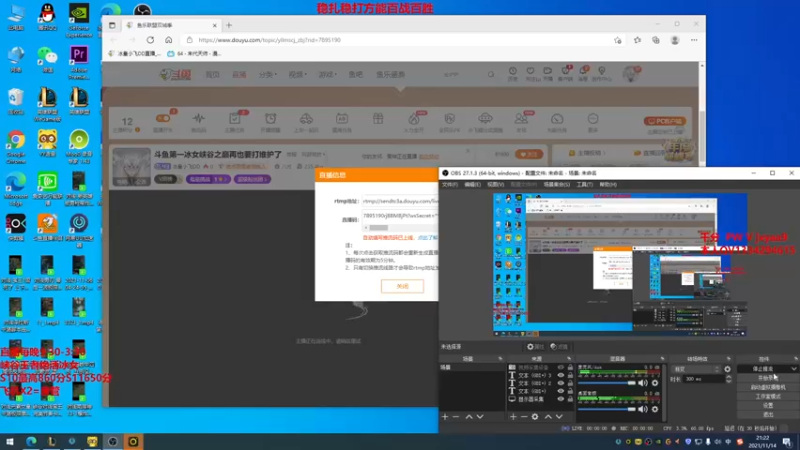Open the AD task icon in Douyu toolbar
Viewport: 800px width, 450px height.
342,119
